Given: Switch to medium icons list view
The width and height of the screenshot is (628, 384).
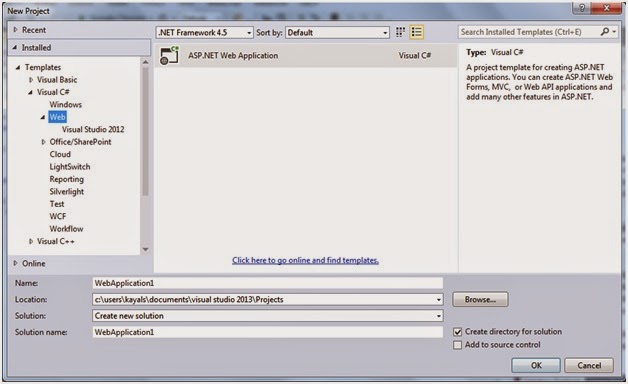Looking at the screenshot, I should click(417, 32).
